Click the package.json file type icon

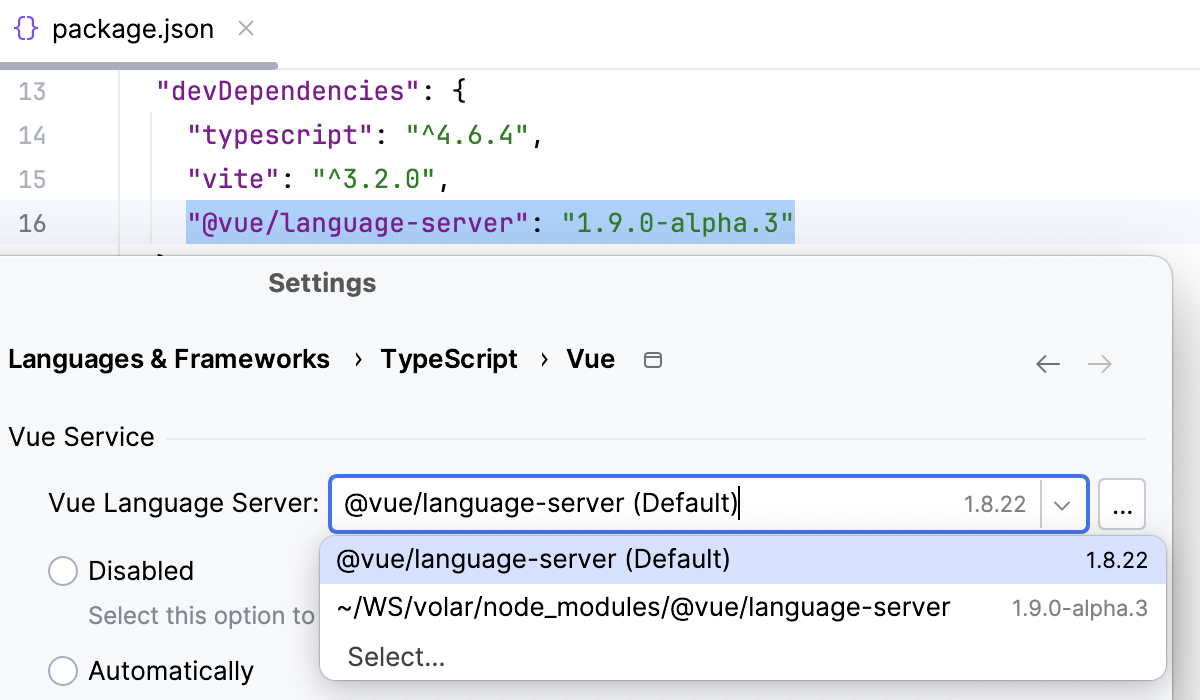pyautogui.click(x=26, y=29)
